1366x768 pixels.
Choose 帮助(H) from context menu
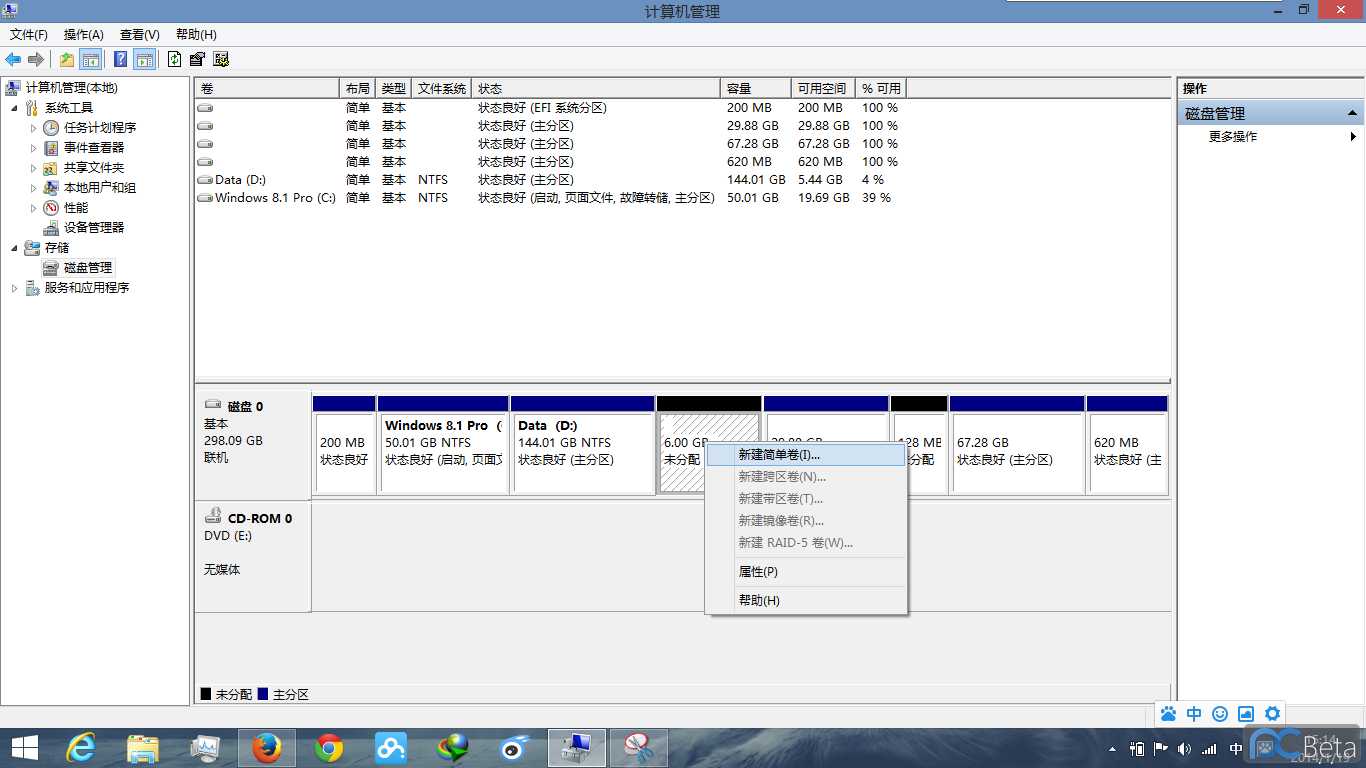(806, 601)
